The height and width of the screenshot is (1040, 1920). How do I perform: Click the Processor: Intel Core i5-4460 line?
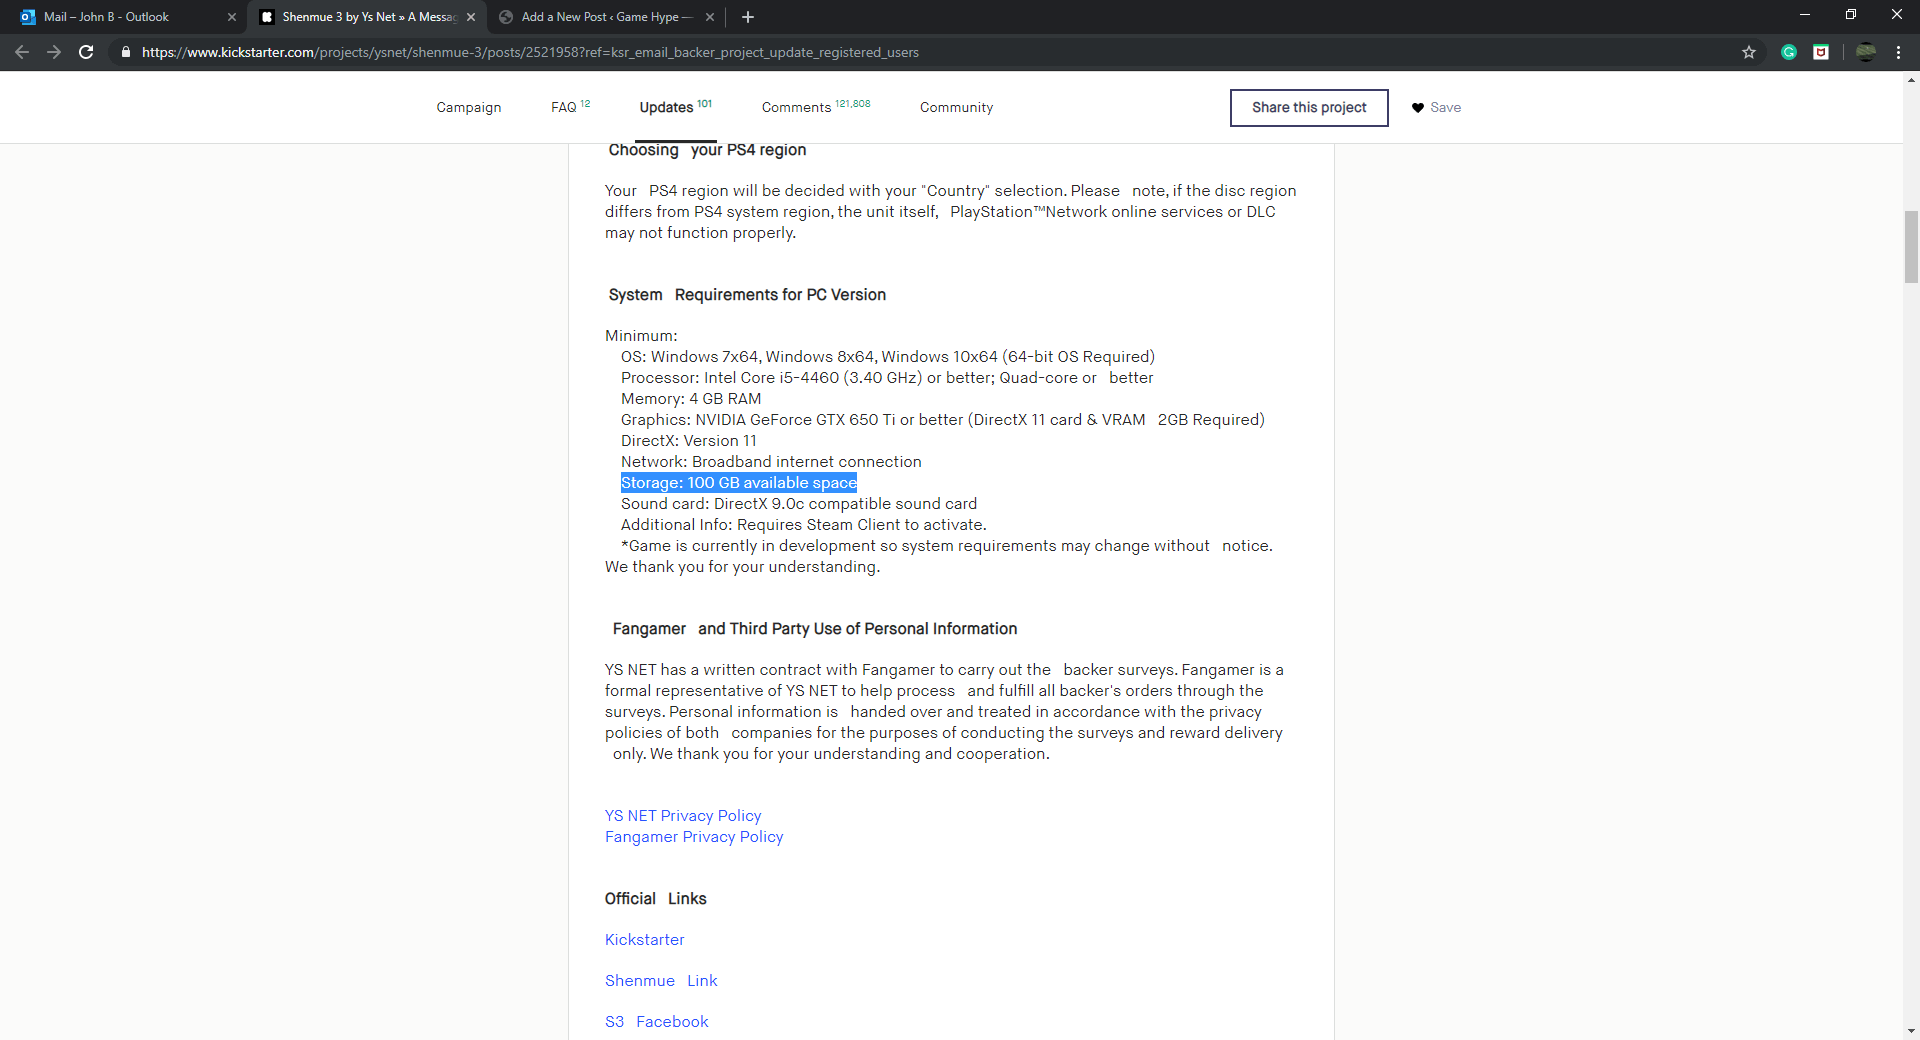point(887,378)
